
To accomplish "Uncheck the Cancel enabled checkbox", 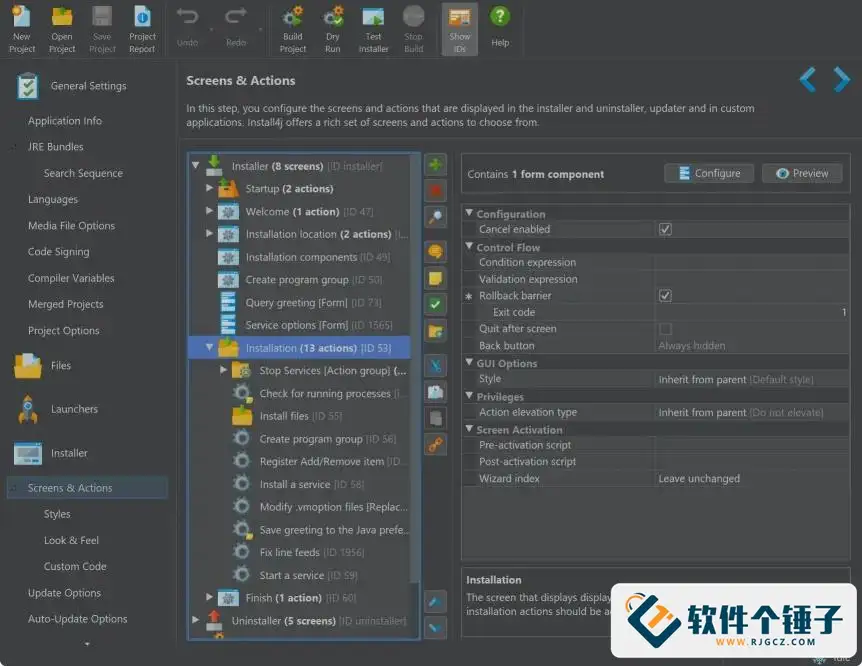I will [x=665, y=229].
